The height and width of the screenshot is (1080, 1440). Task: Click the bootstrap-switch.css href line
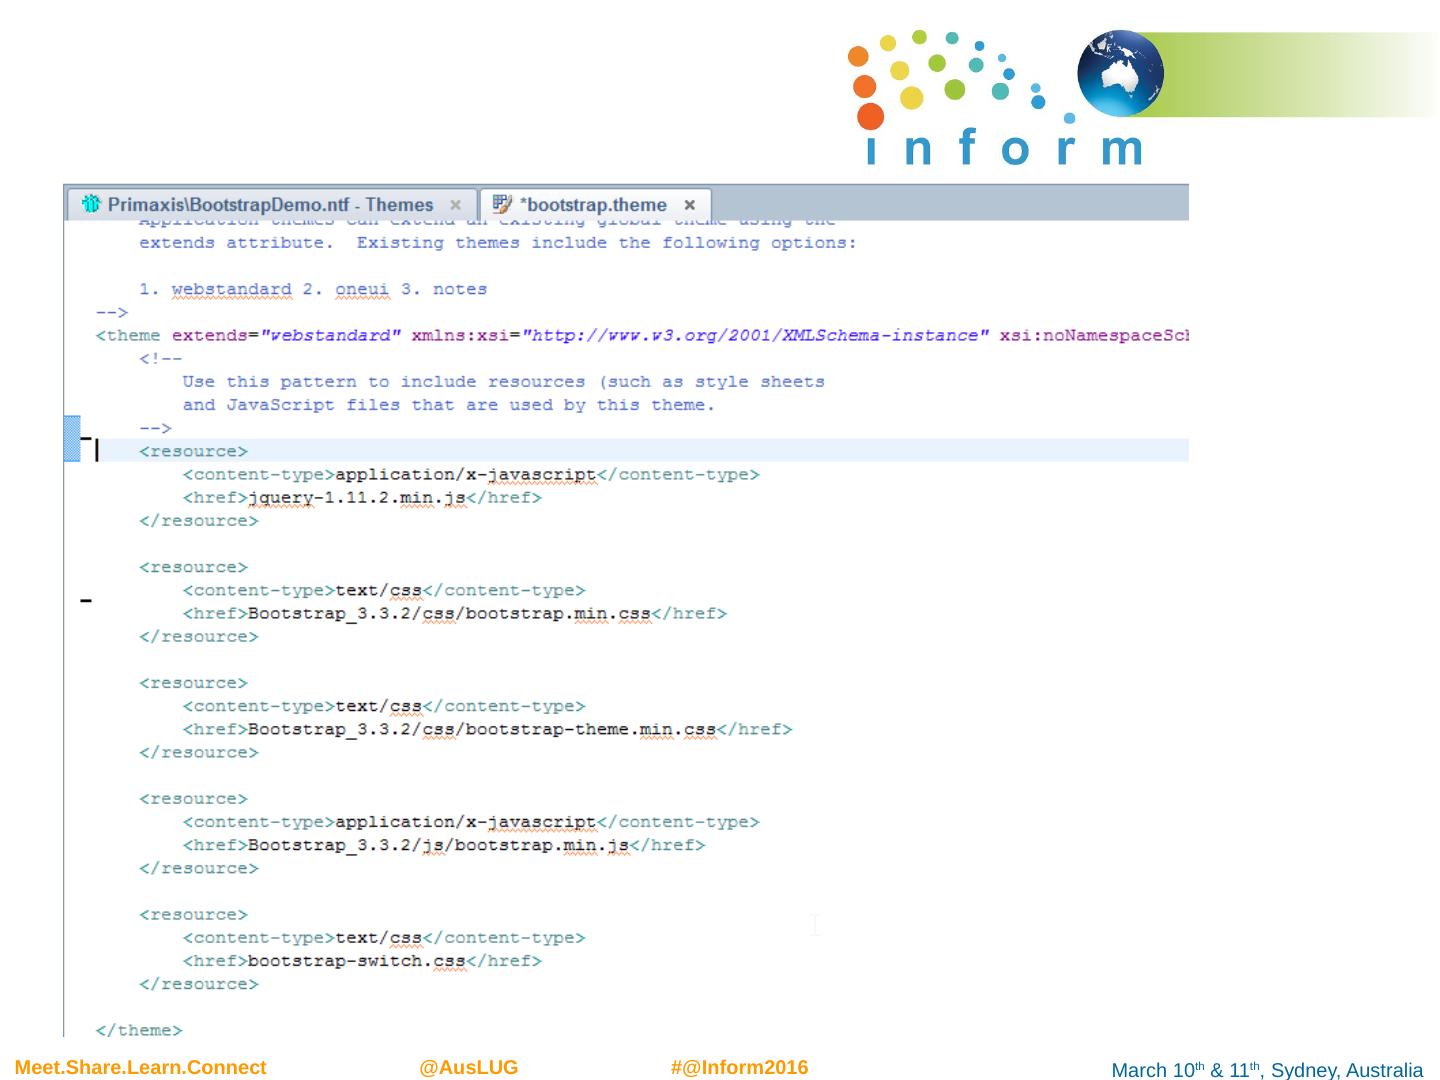tap(362, 962)
